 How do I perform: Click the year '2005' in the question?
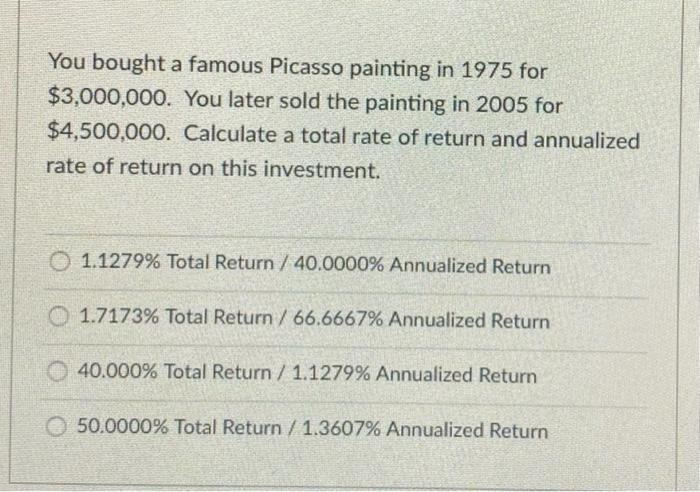[502, 104]
